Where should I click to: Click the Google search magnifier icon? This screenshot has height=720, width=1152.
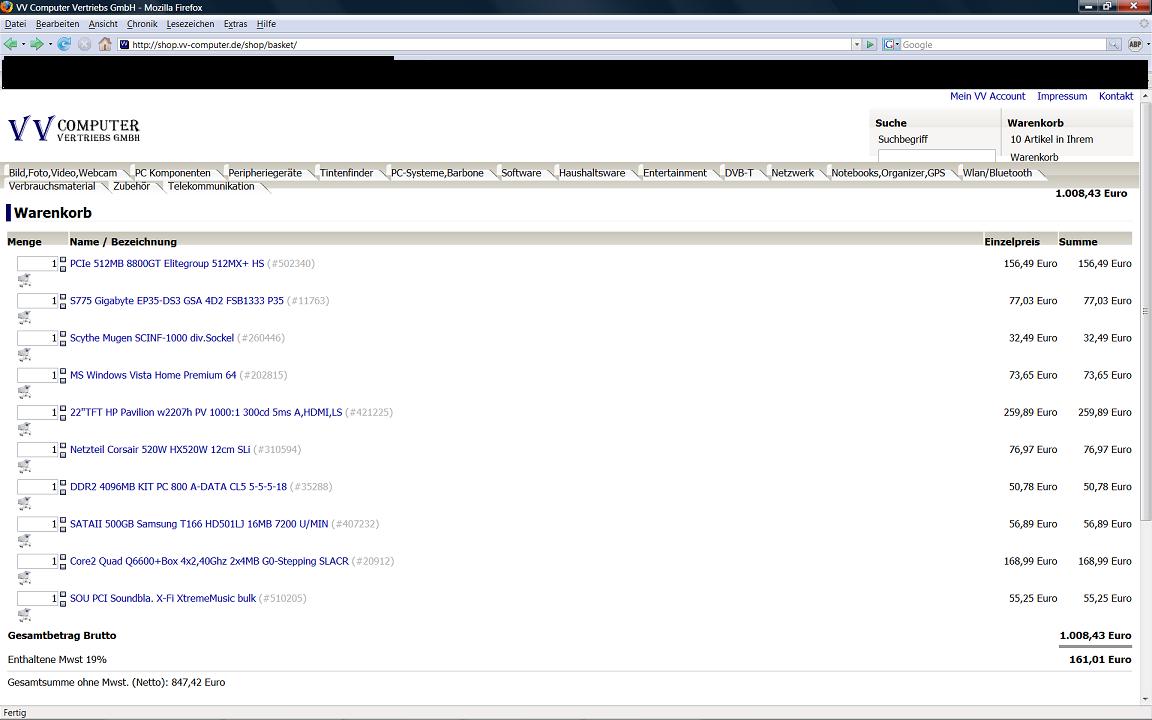[1115, 44]
